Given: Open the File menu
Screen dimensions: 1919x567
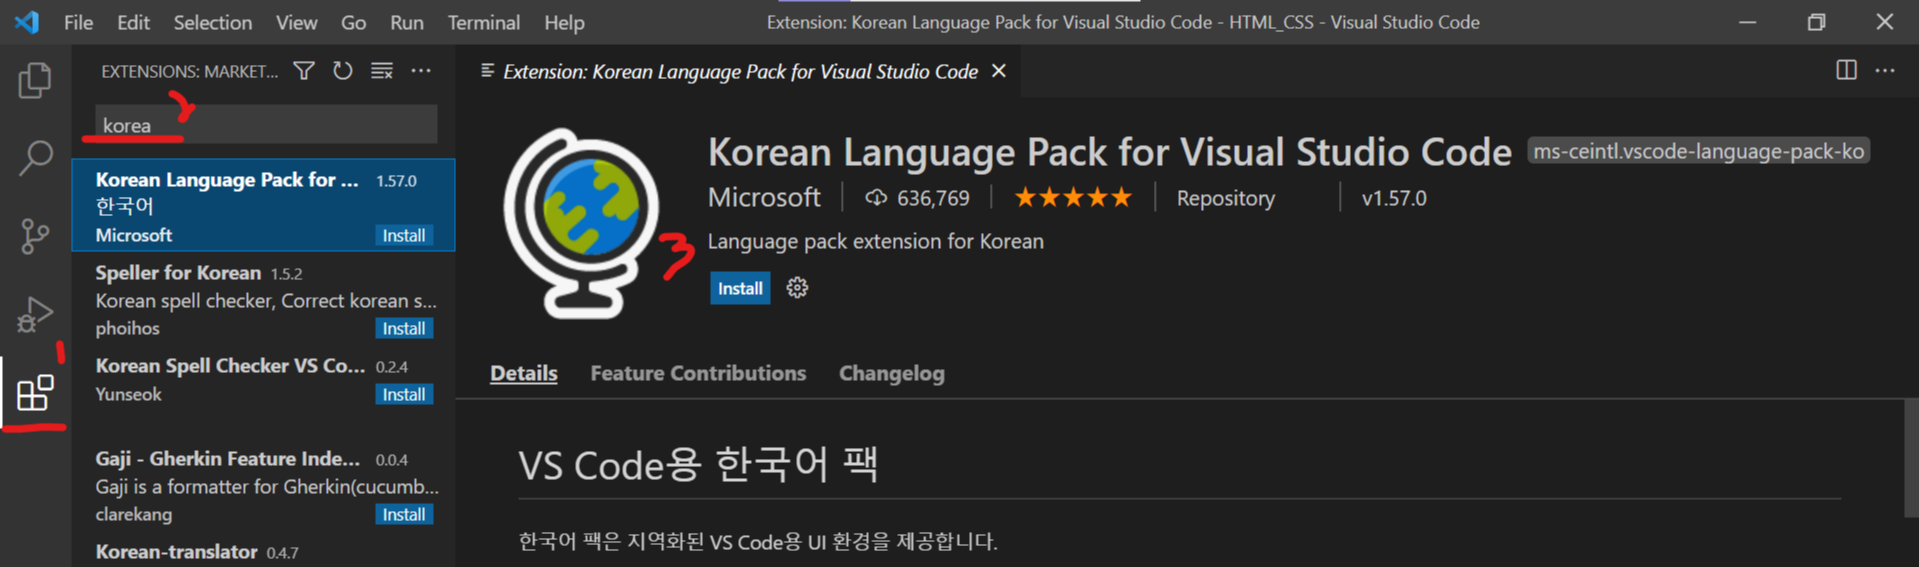Looking at the screenshot, I should [78, 22].
